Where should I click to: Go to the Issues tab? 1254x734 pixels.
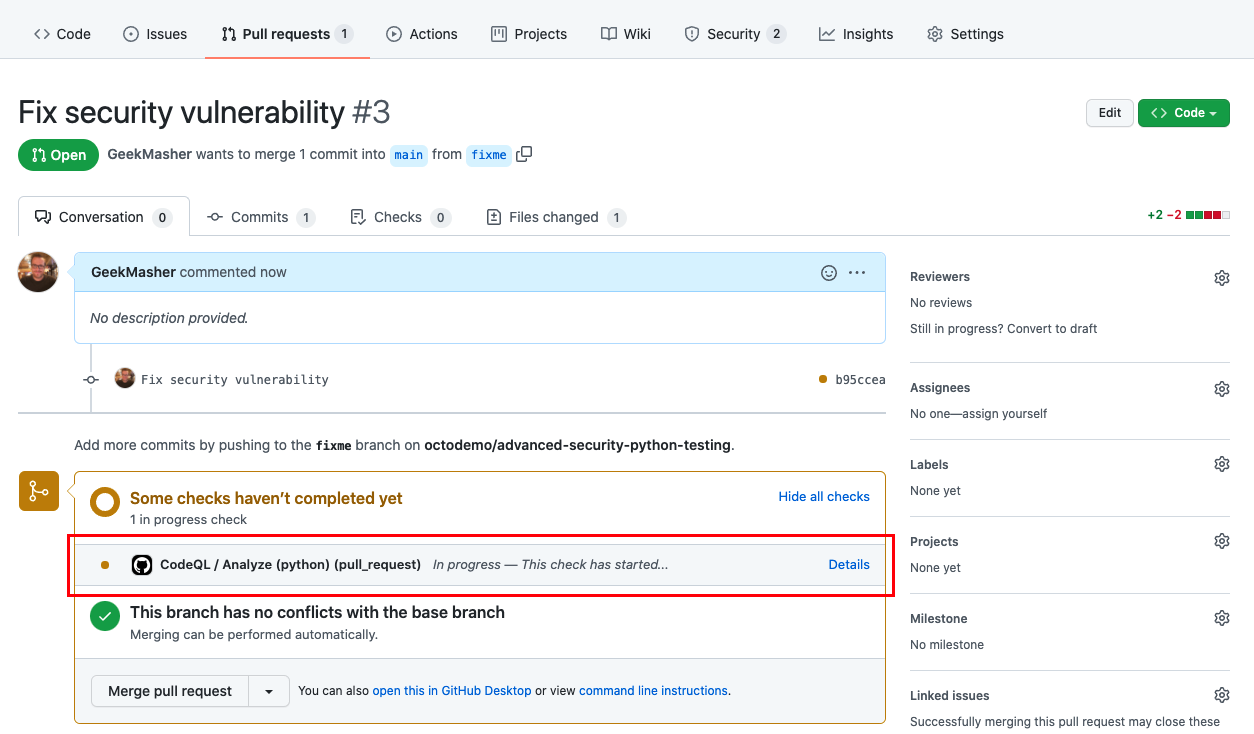155,34
